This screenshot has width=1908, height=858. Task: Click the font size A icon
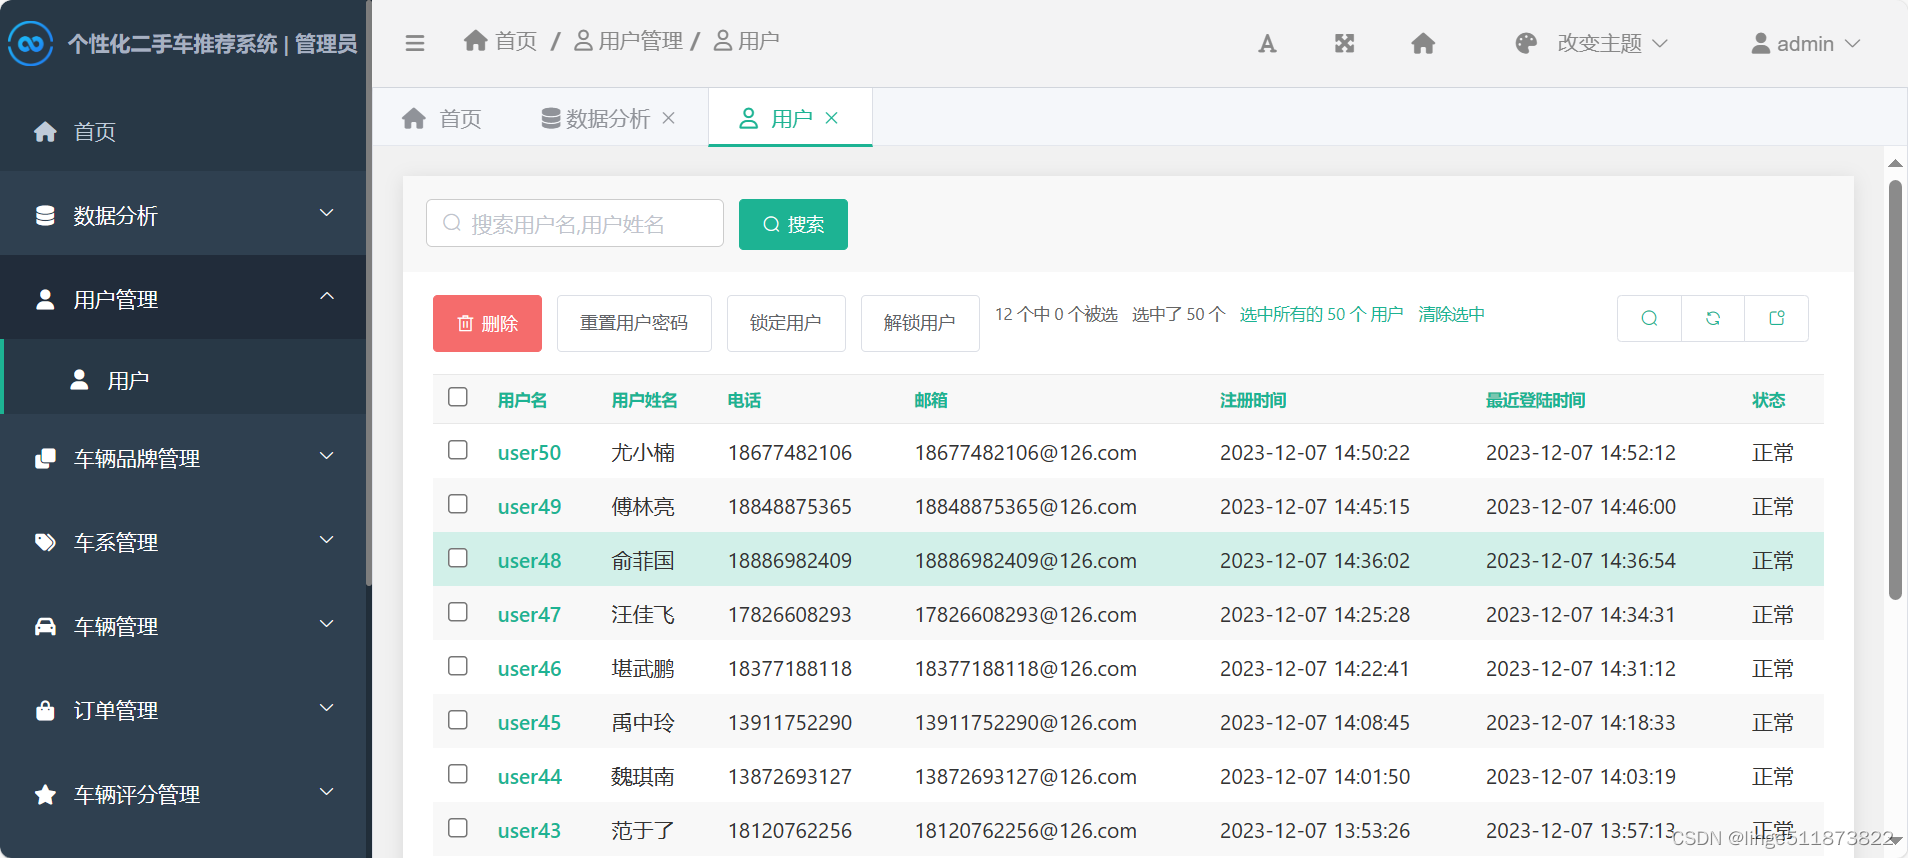click(x=1267, y=43)
